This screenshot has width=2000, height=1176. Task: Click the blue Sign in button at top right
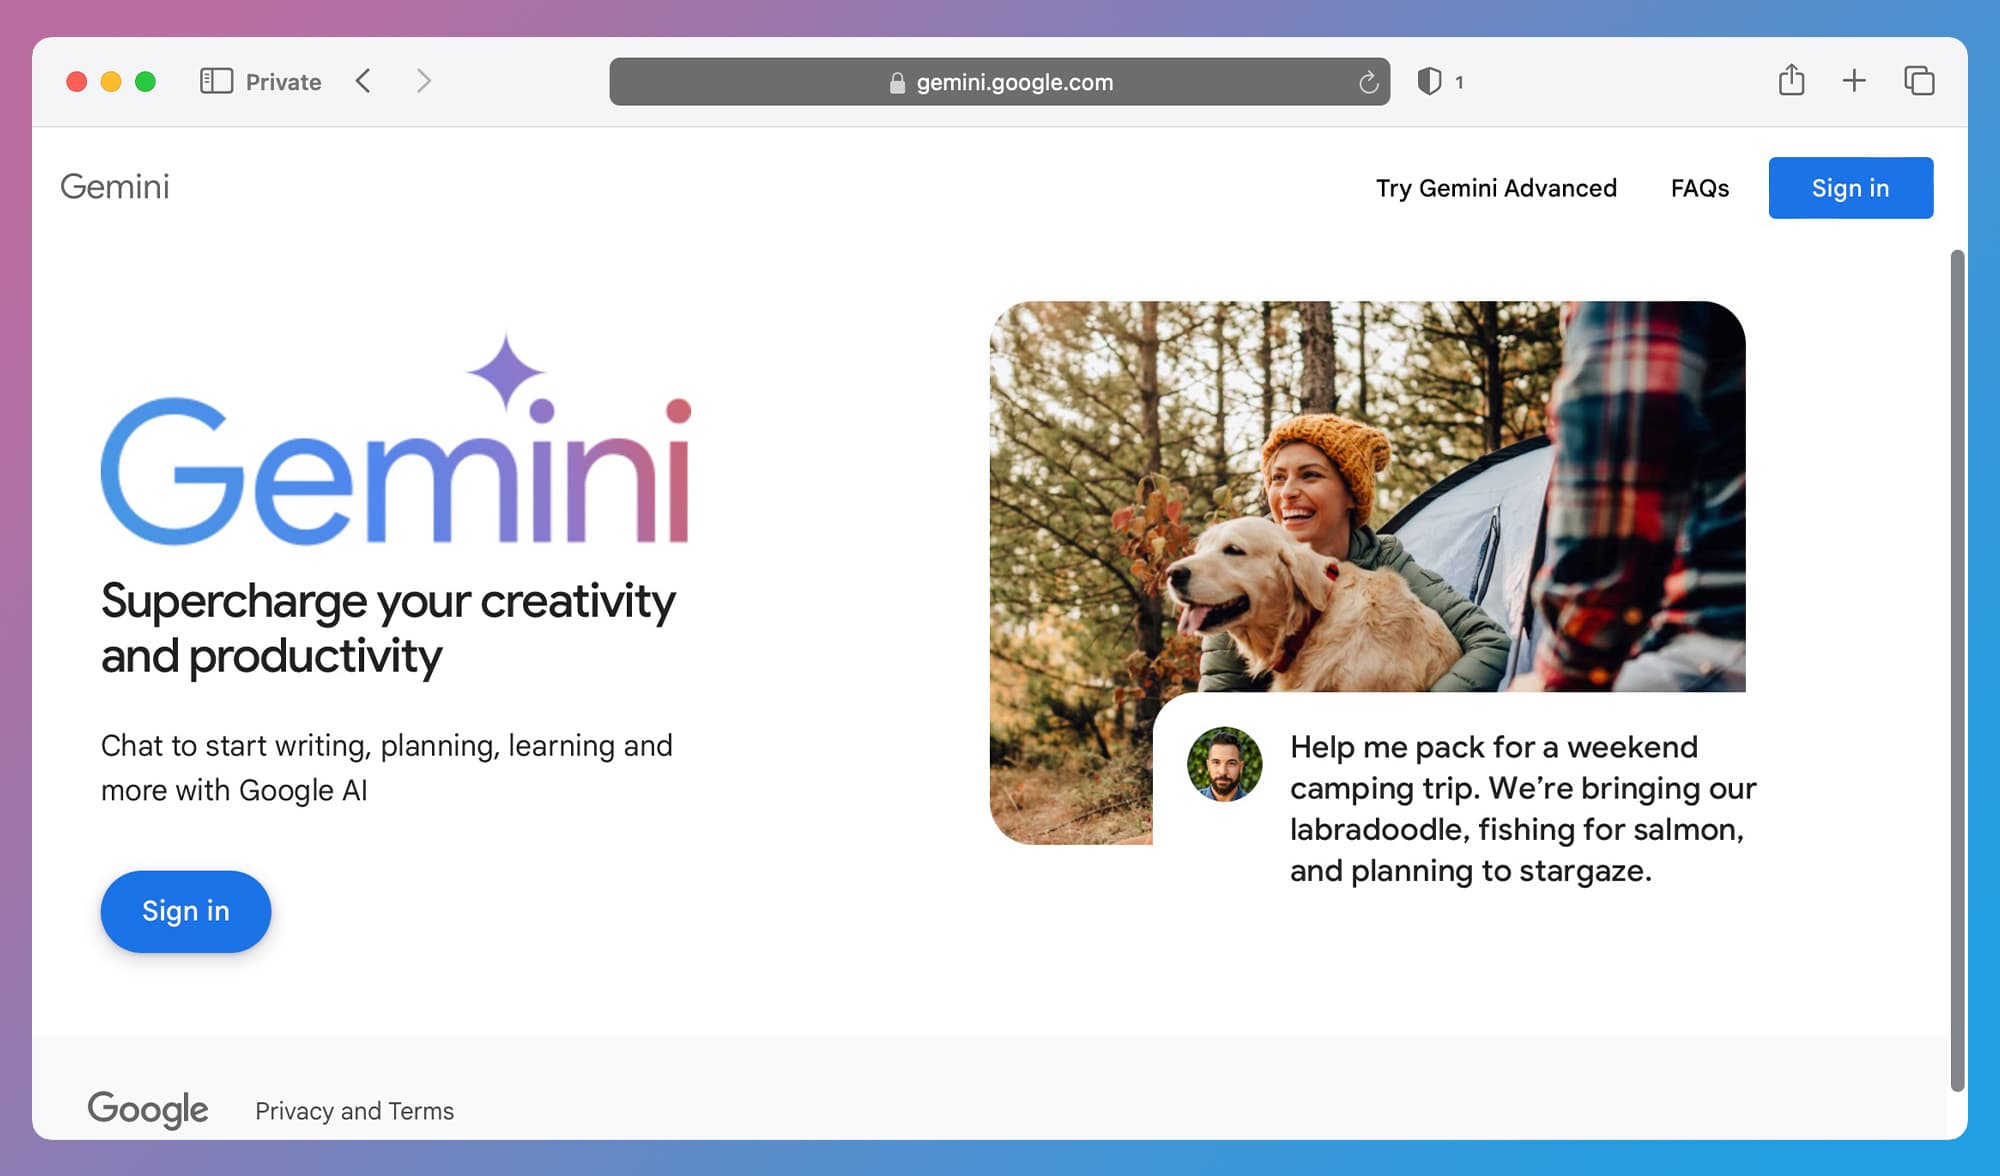coord(1850,187)
